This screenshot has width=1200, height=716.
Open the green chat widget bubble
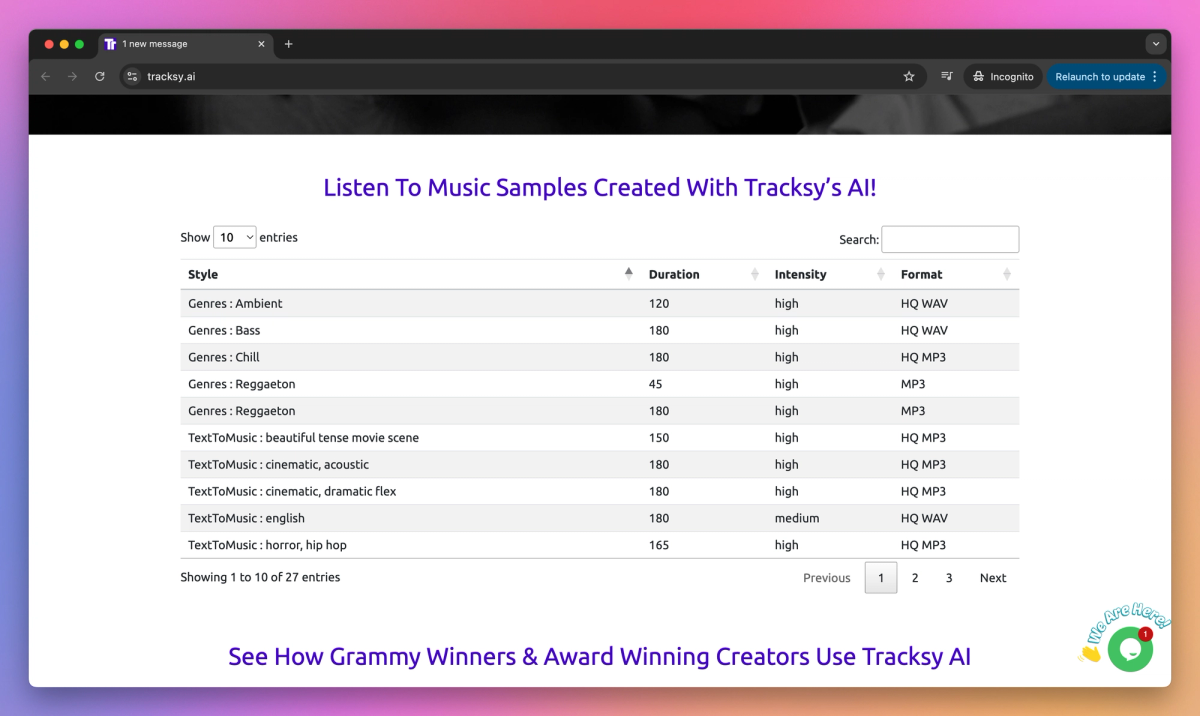(1130, 649)
